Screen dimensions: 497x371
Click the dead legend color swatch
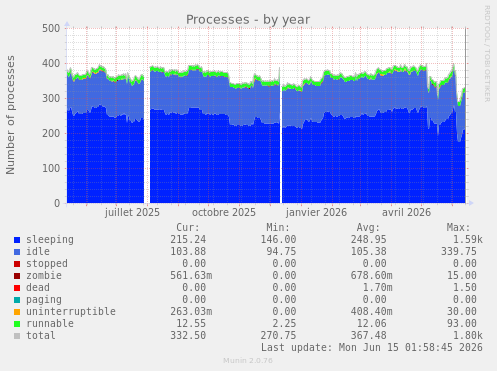(x=17, y=288)
